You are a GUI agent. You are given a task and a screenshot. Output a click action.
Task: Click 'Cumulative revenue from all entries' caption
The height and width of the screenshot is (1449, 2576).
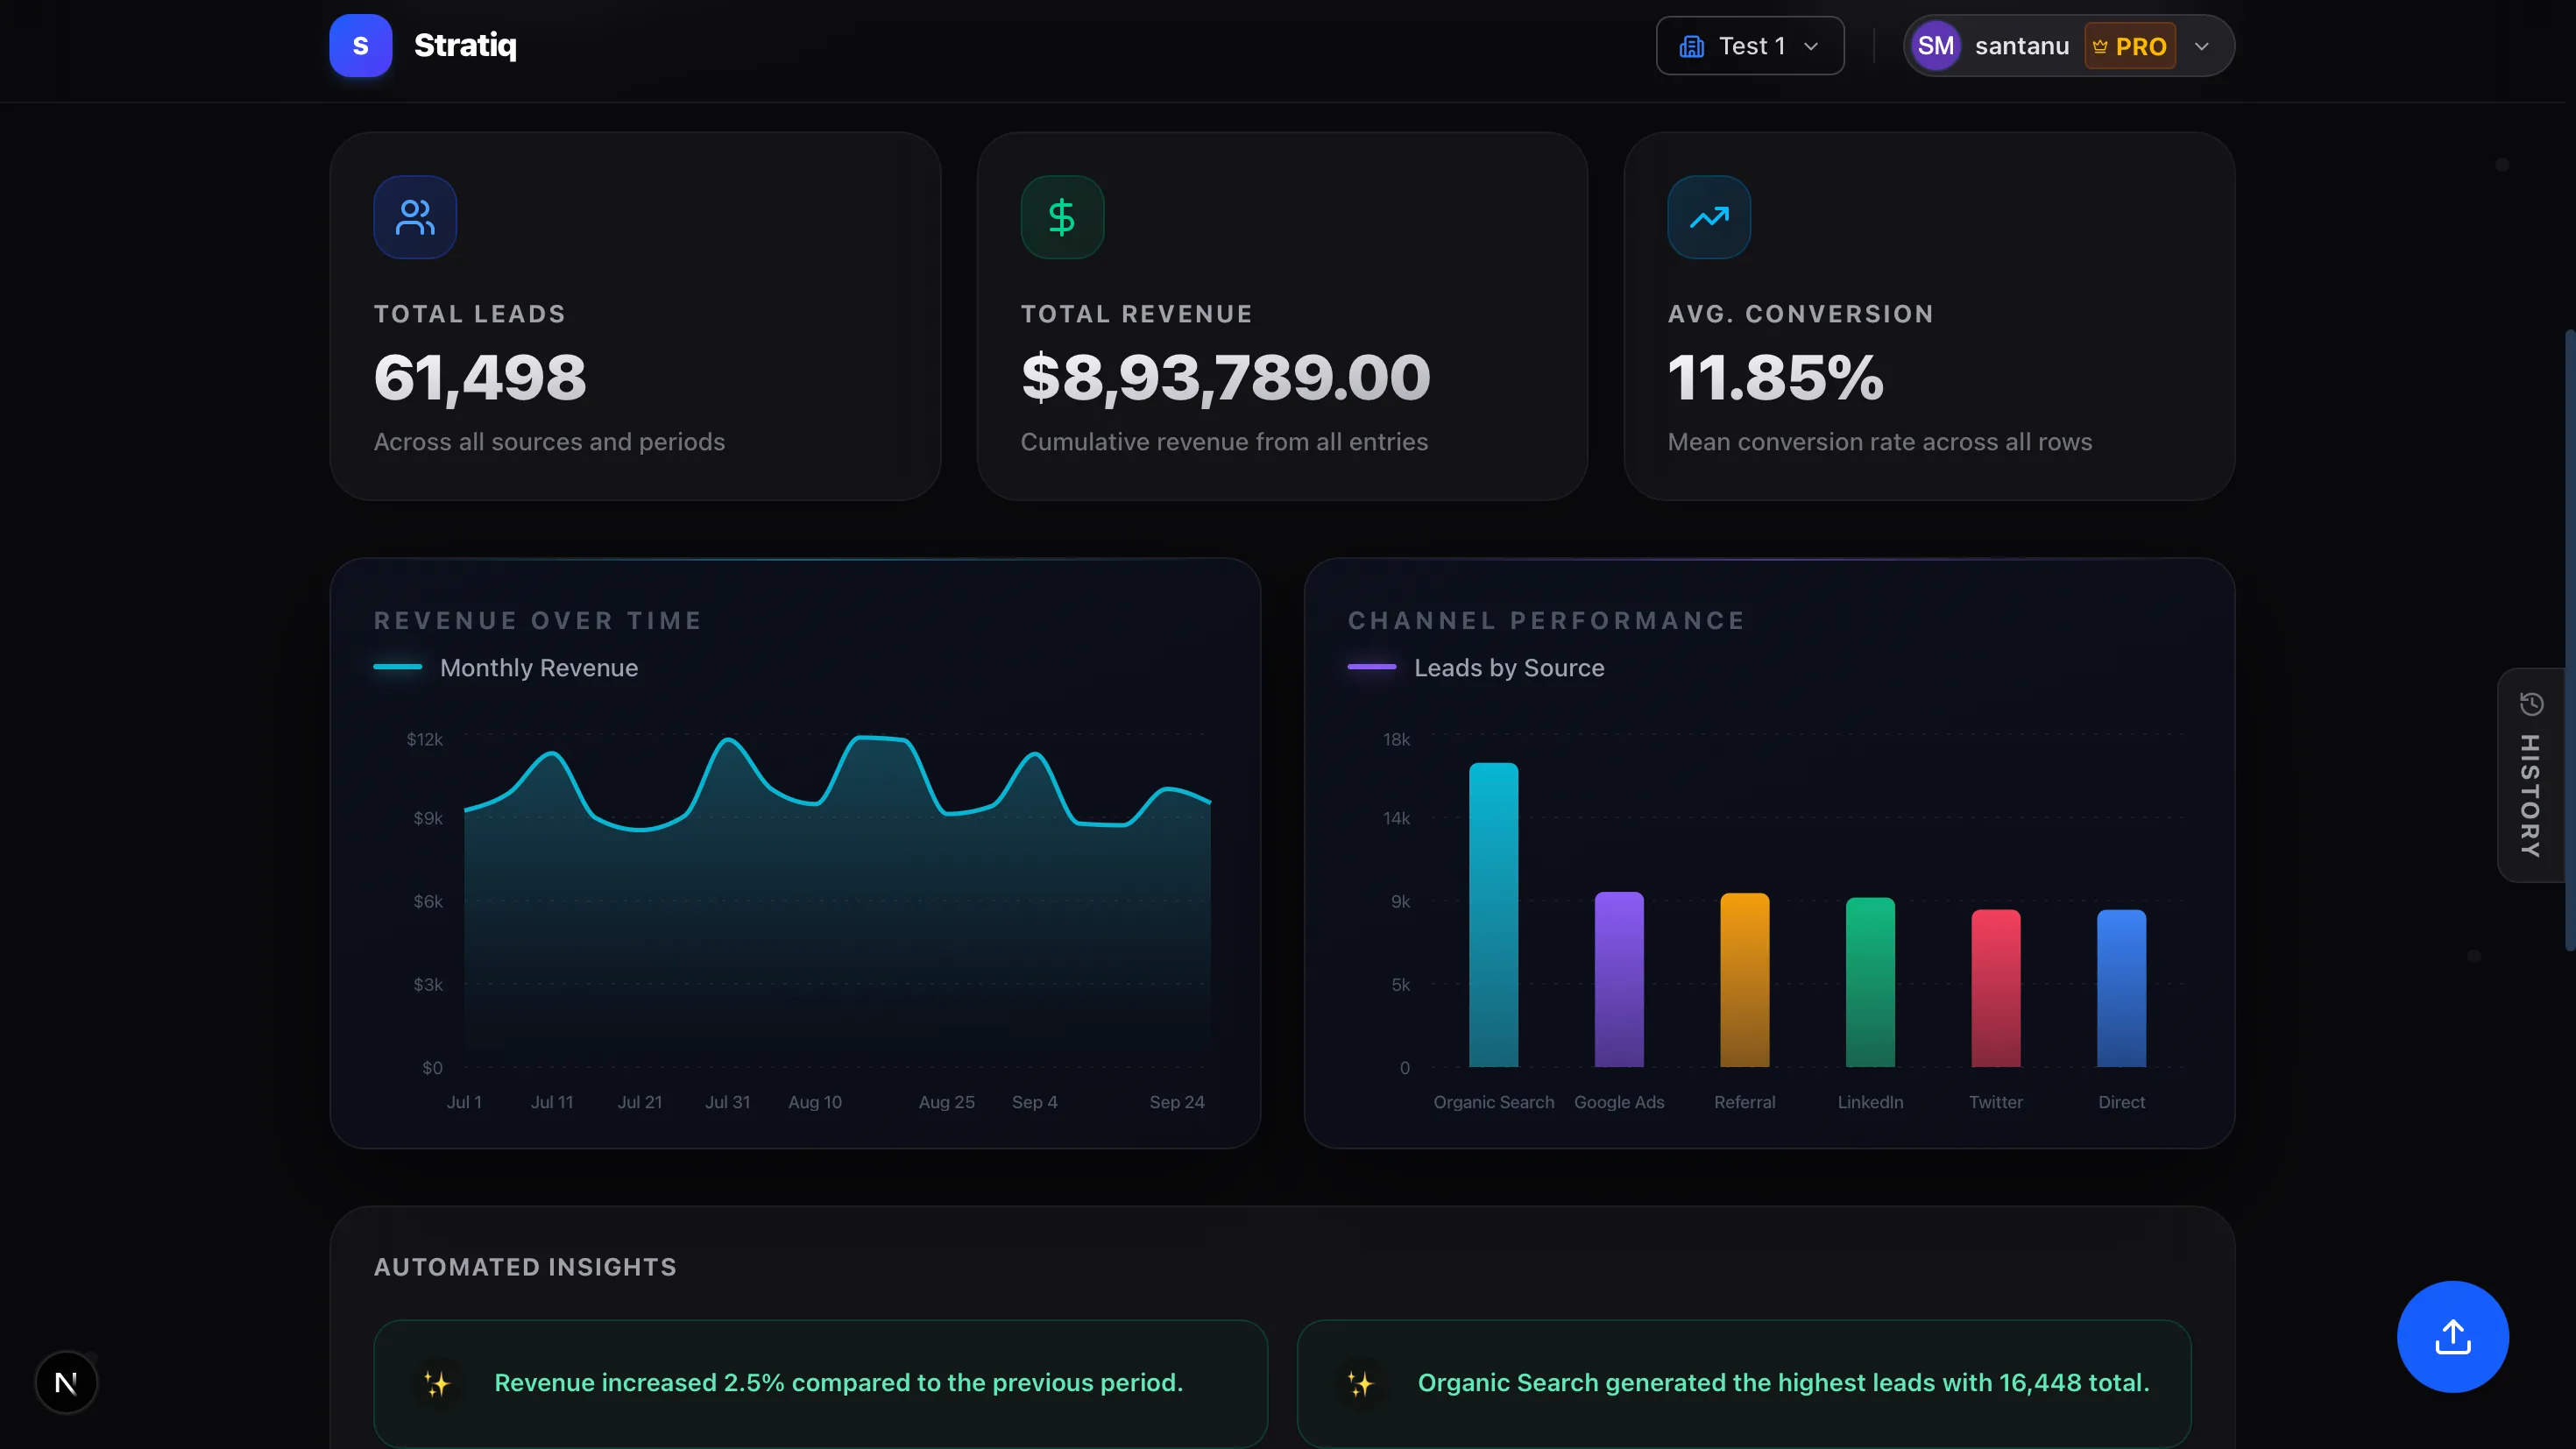click(1224, 442)
